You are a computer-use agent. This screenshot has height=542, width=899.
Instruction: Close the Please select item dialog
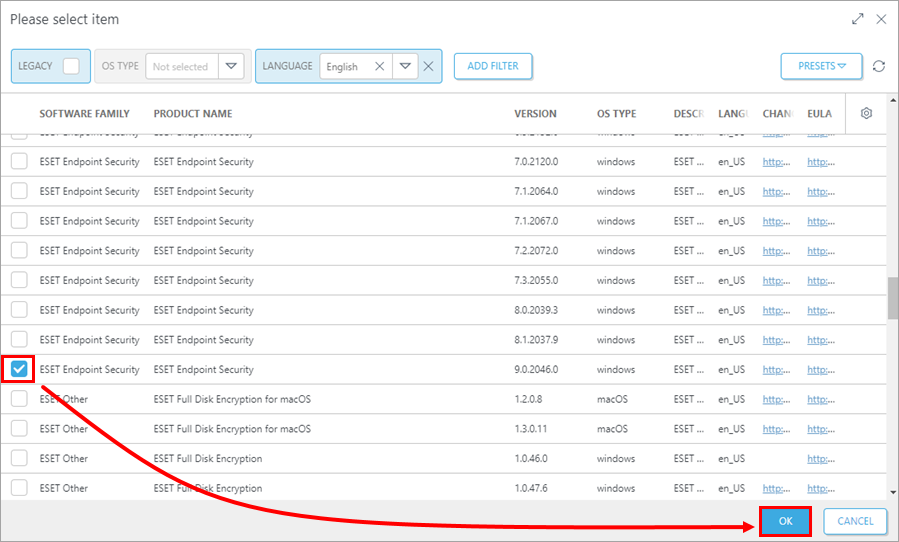[881, 19]
